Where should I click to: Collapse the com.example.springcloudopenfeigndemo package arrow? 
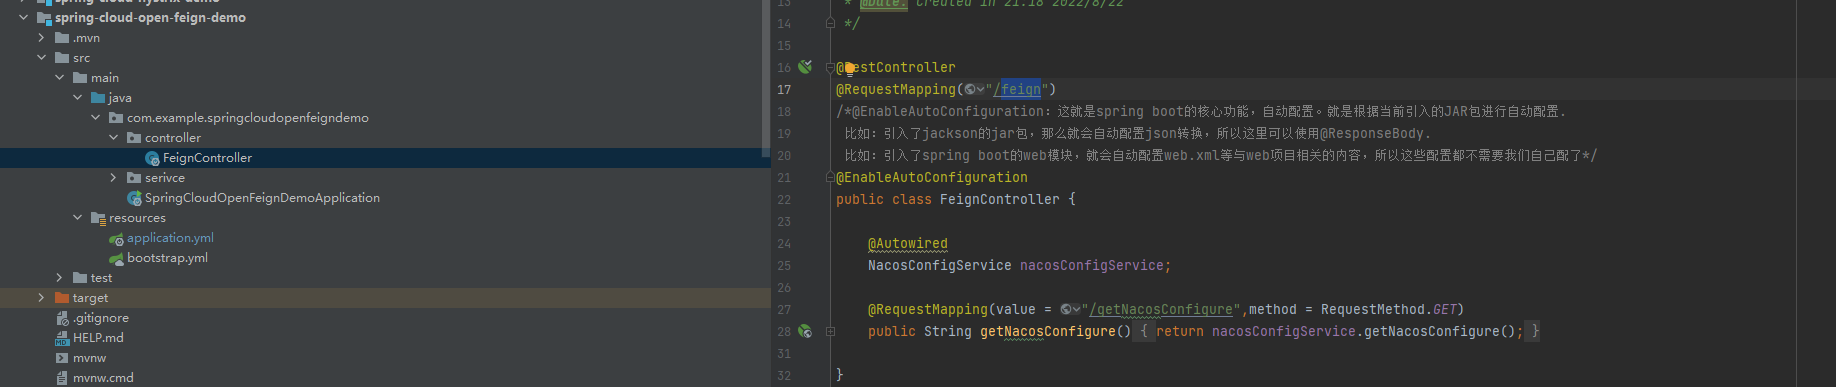coord(95,117)
